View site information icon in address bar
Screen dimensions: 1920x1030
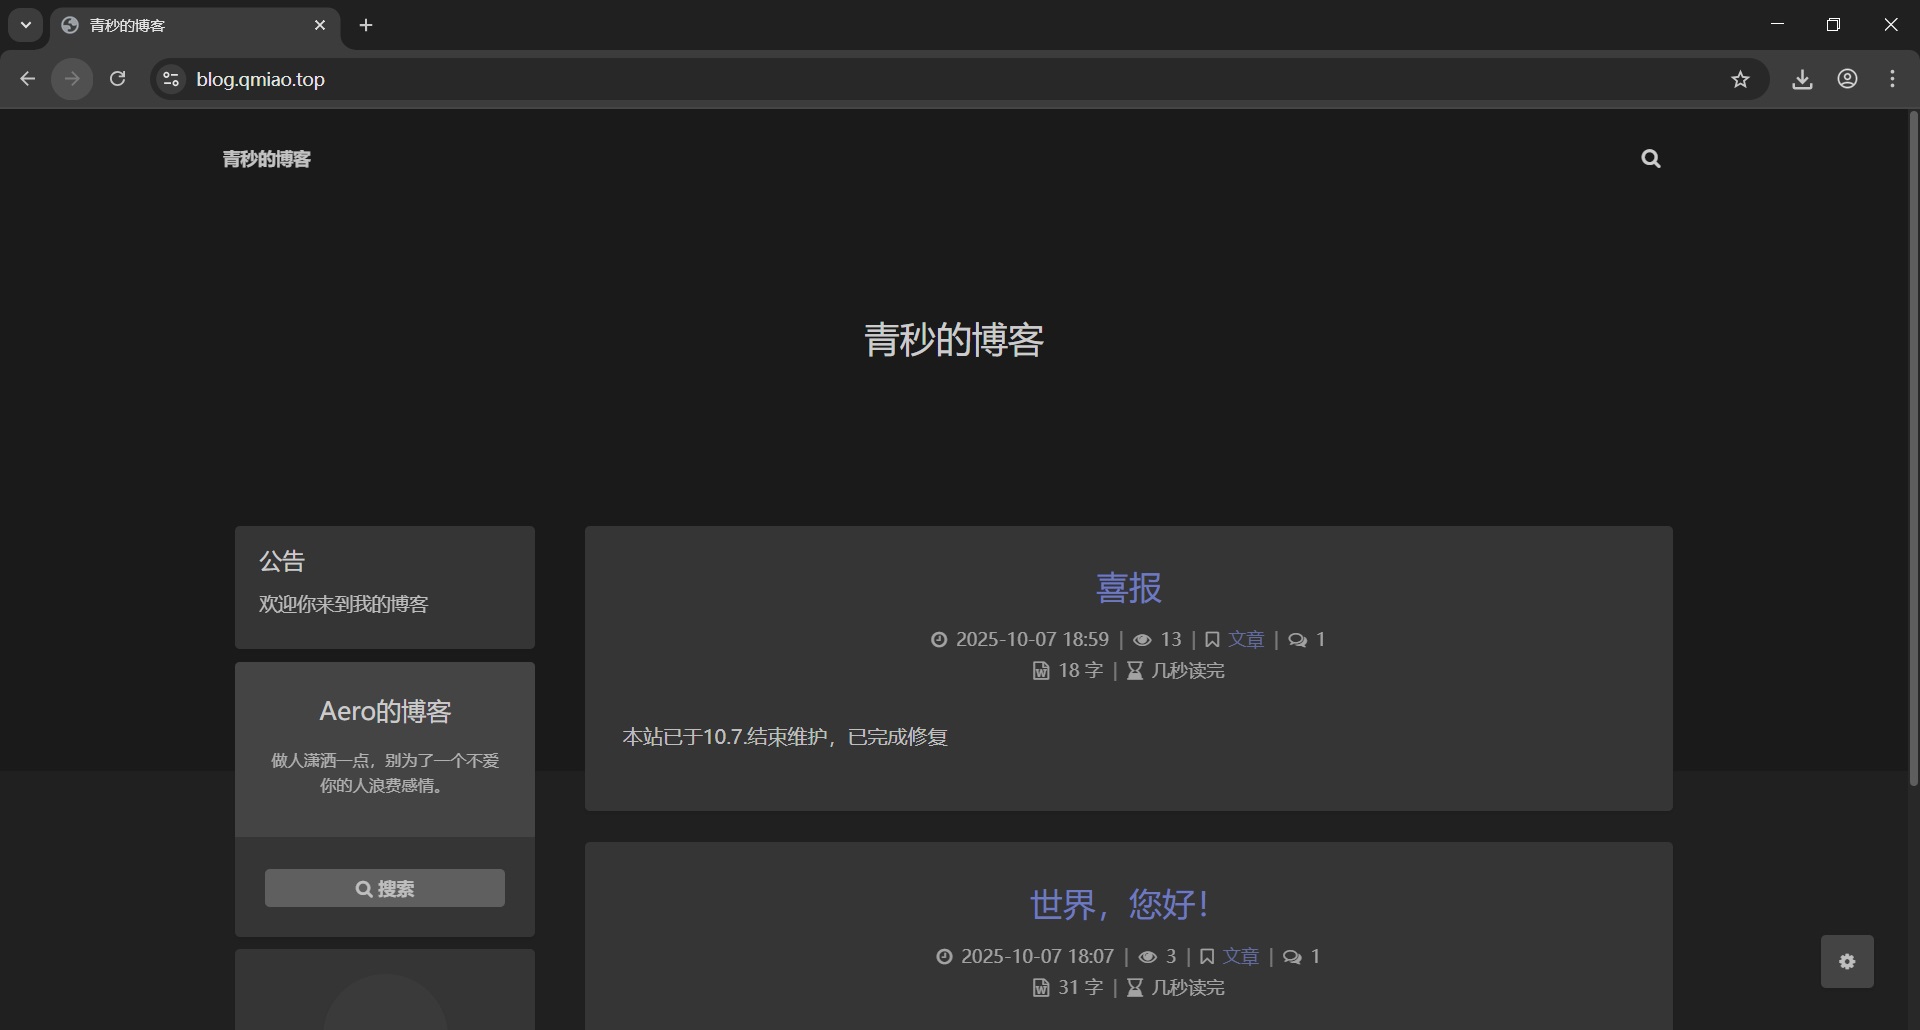click(x=171, y=79)
